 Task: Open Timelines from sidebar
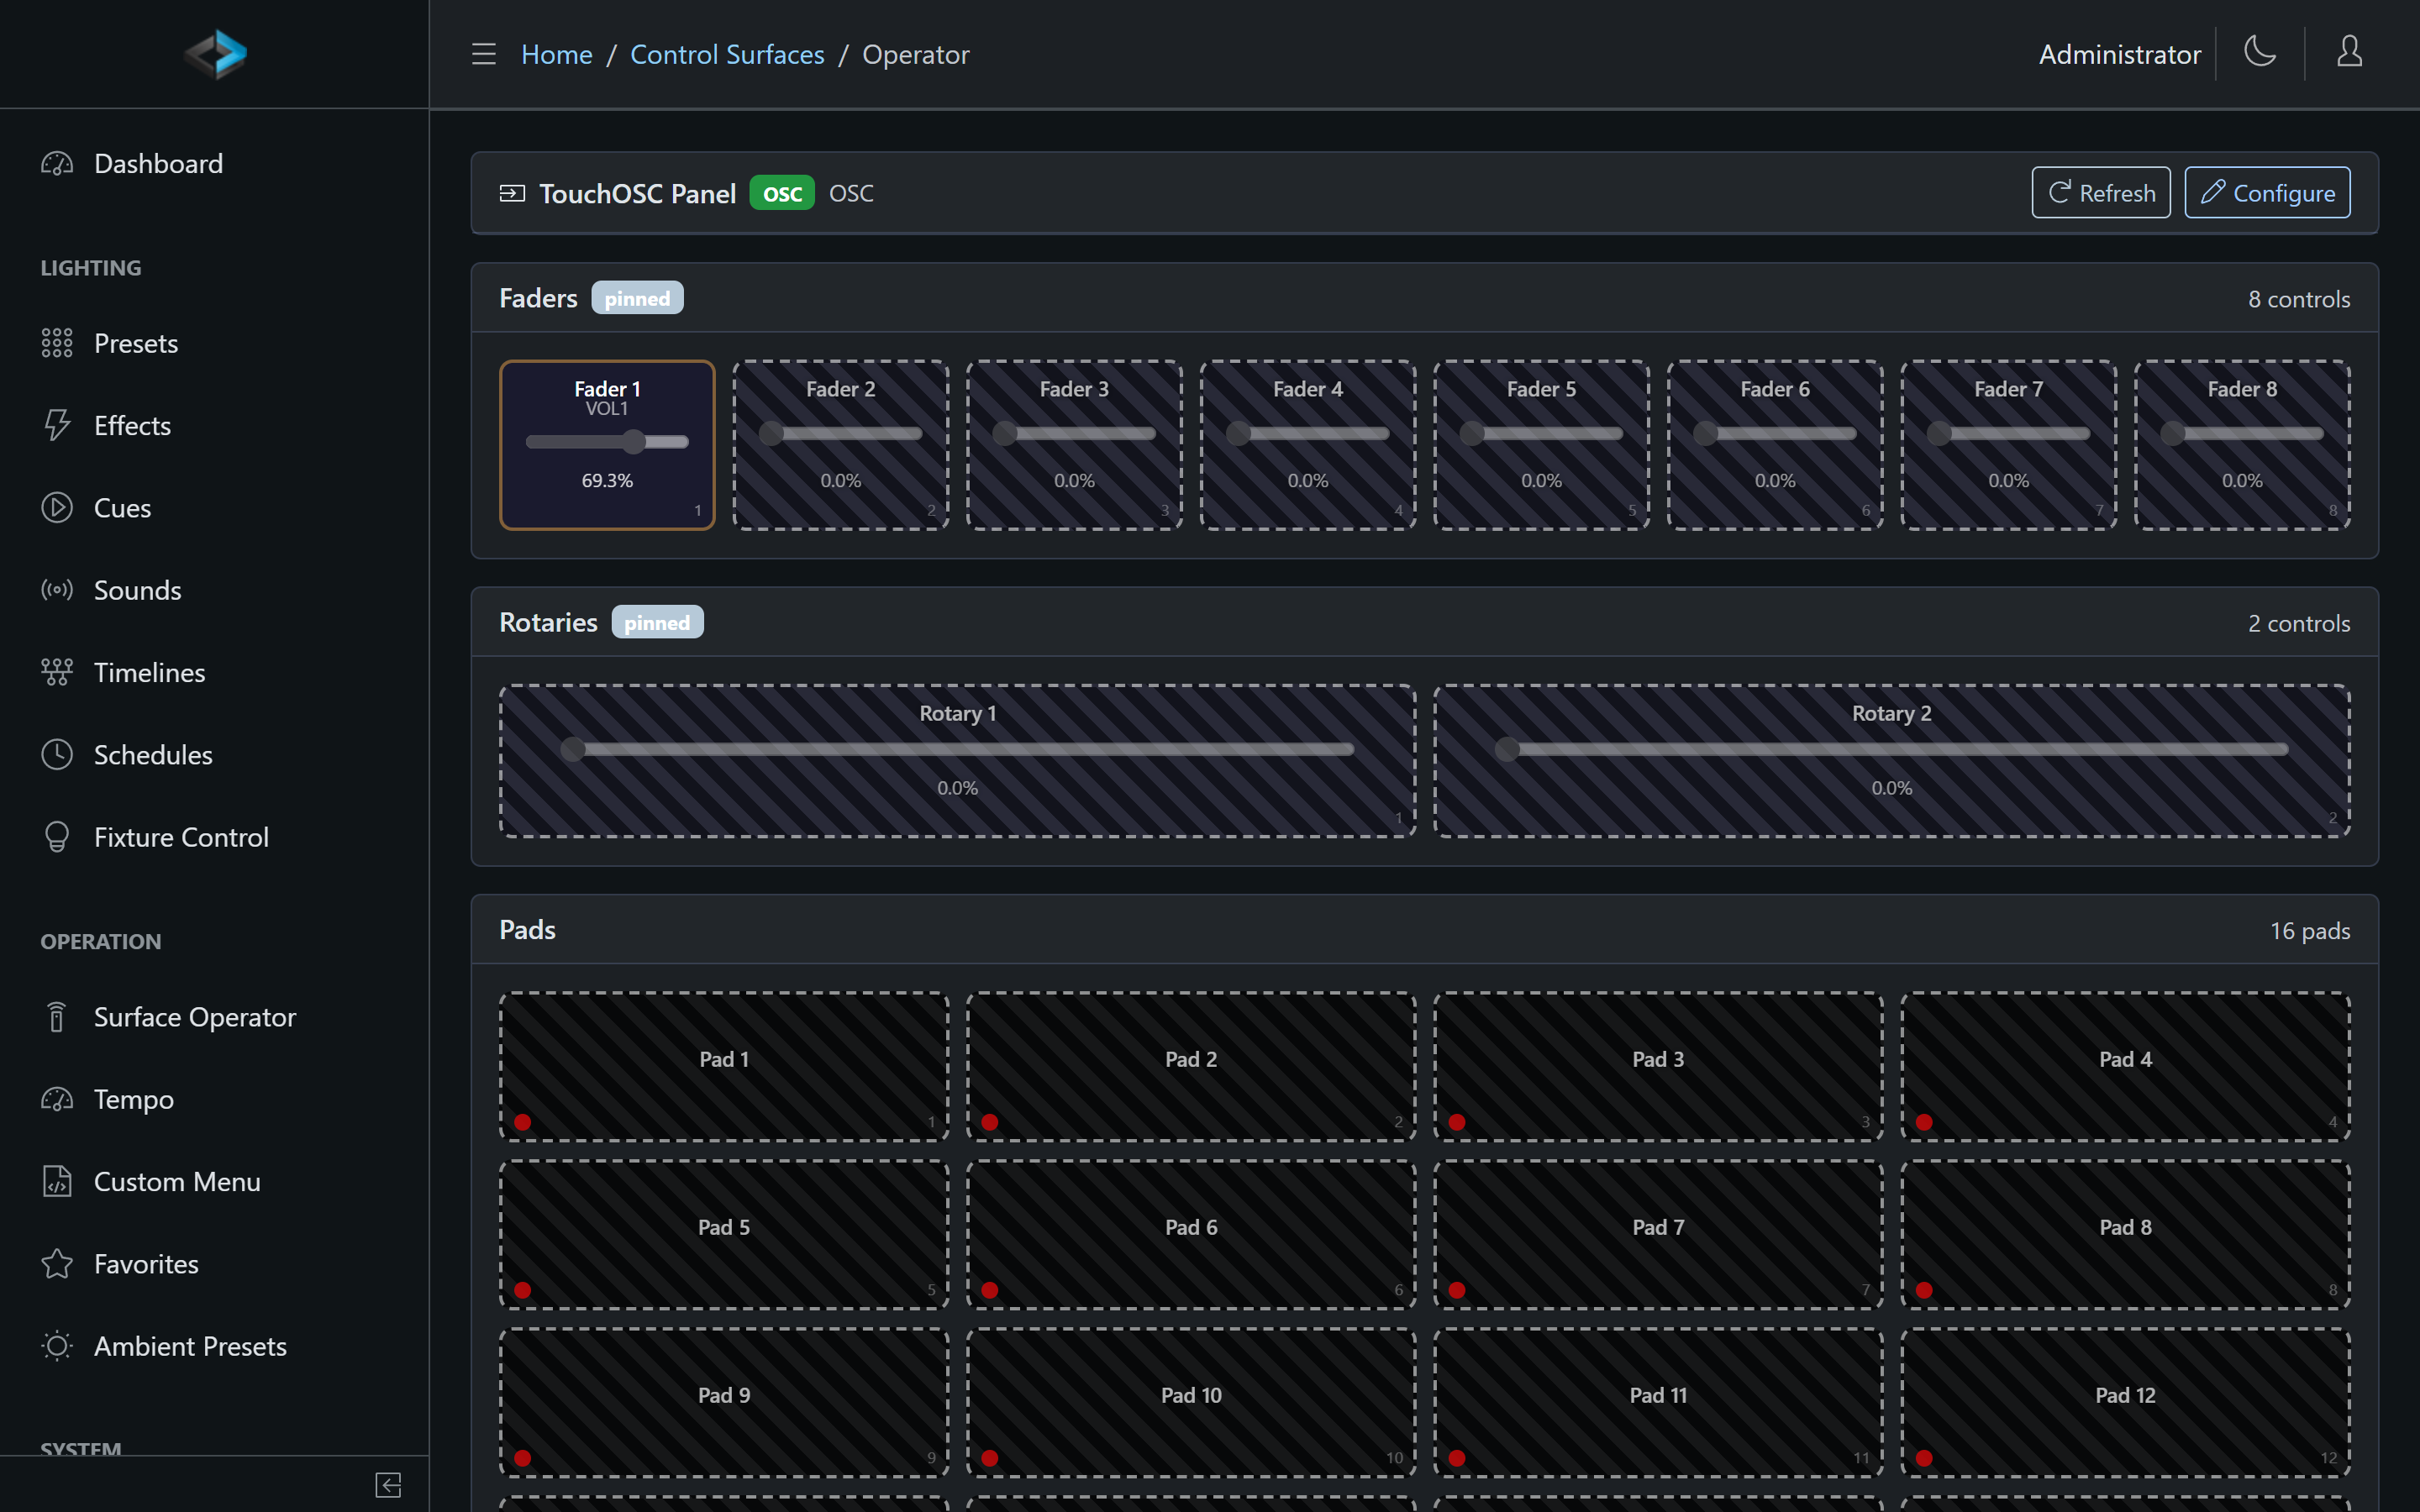pos(214,672)
